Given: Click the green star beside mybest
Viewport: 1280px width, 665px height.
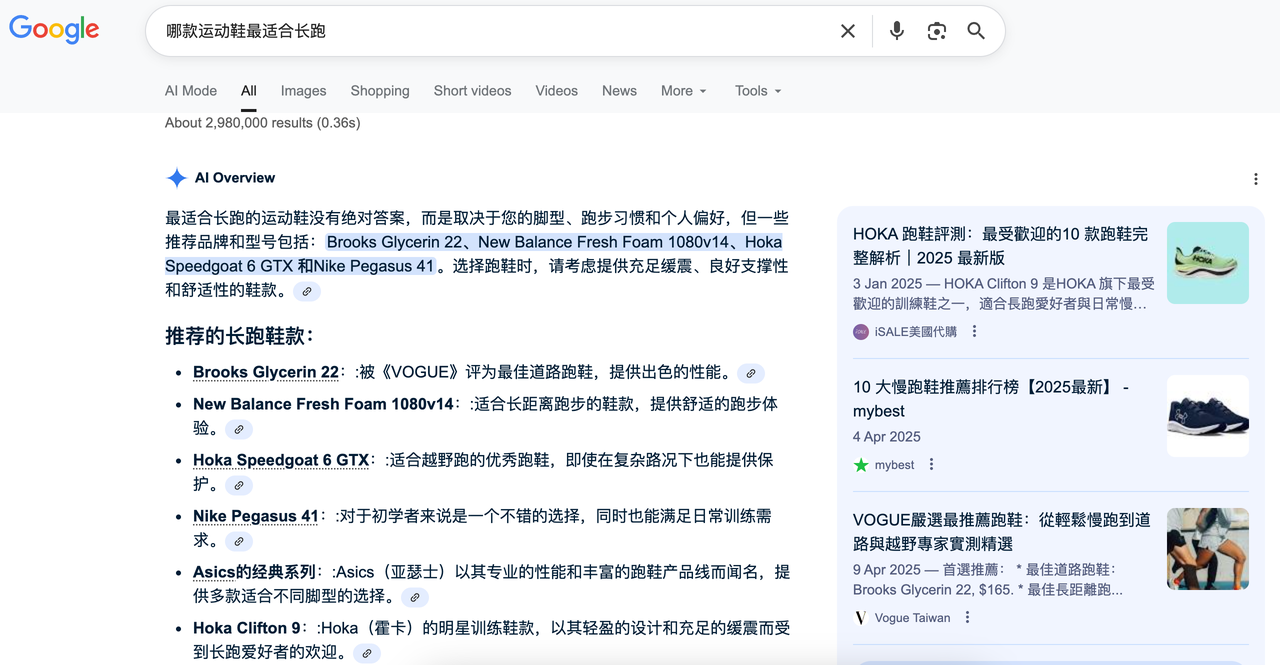Looking at the screenshot, I should (x=859, y=464).
